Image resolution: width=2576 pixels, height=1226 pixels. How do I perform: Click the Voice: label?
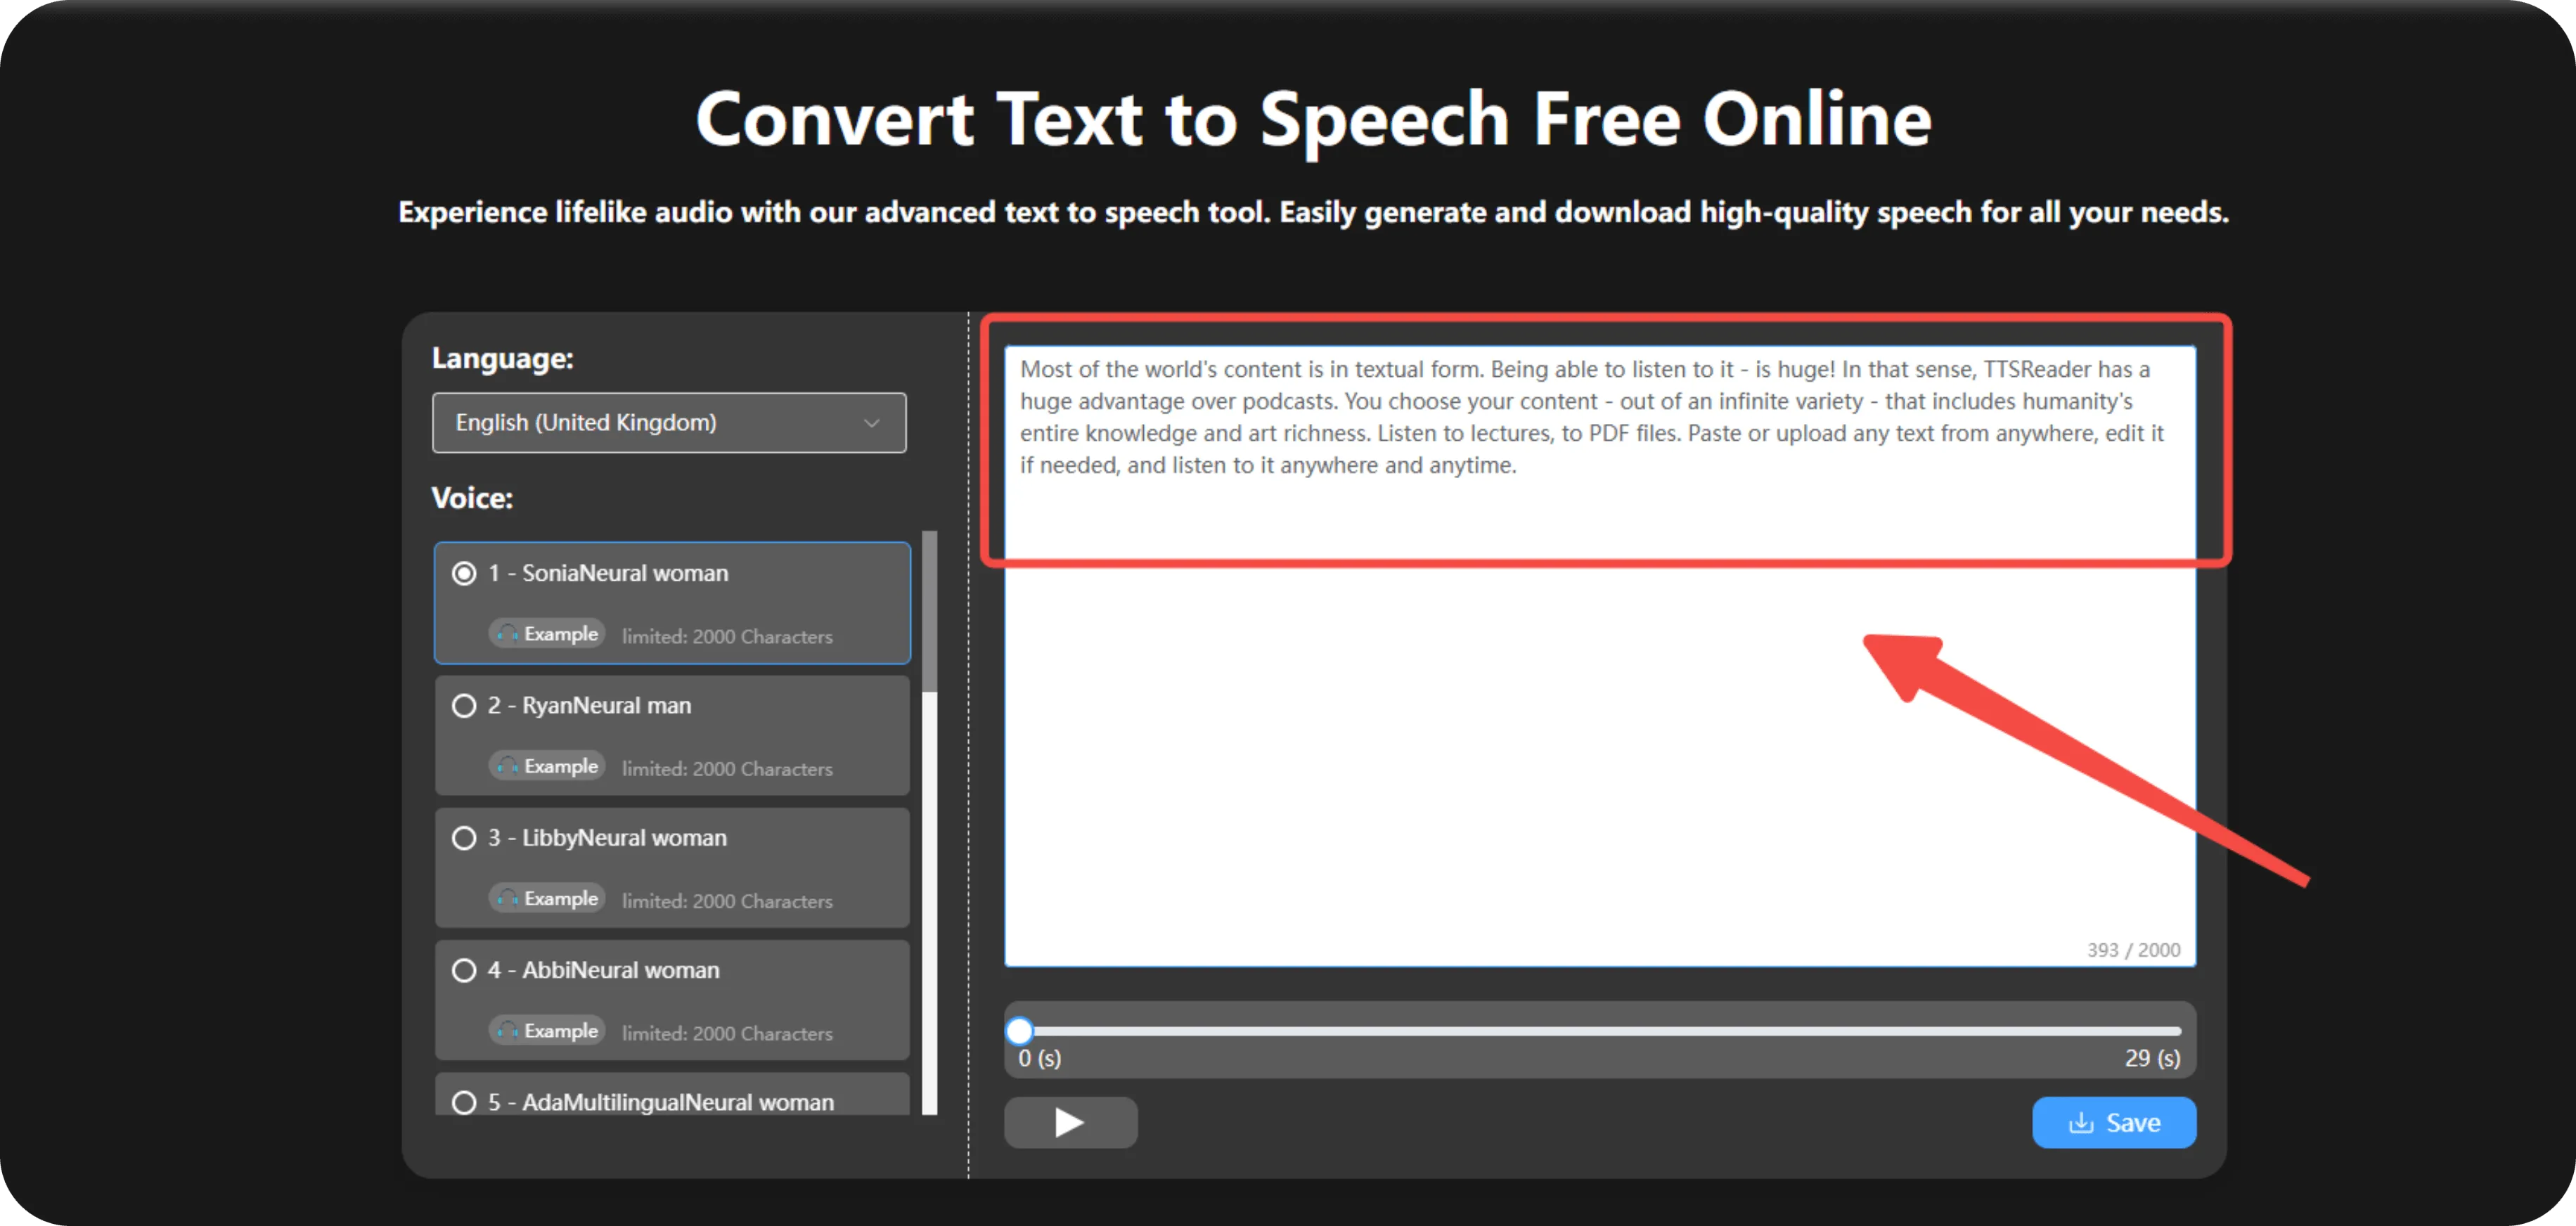472,498
